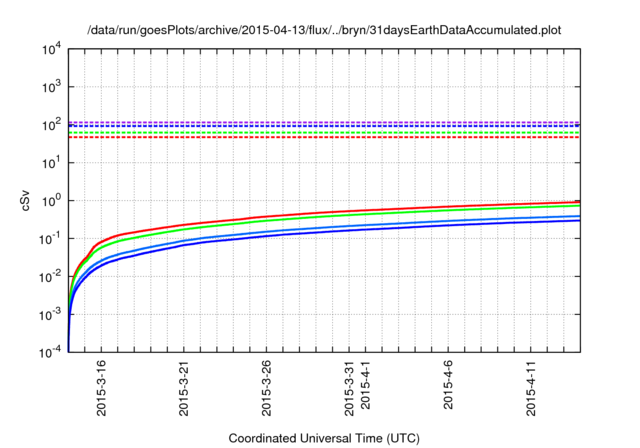
Task: Click the 10^-2 y-axis tick label
Action: tap(51, 277)
